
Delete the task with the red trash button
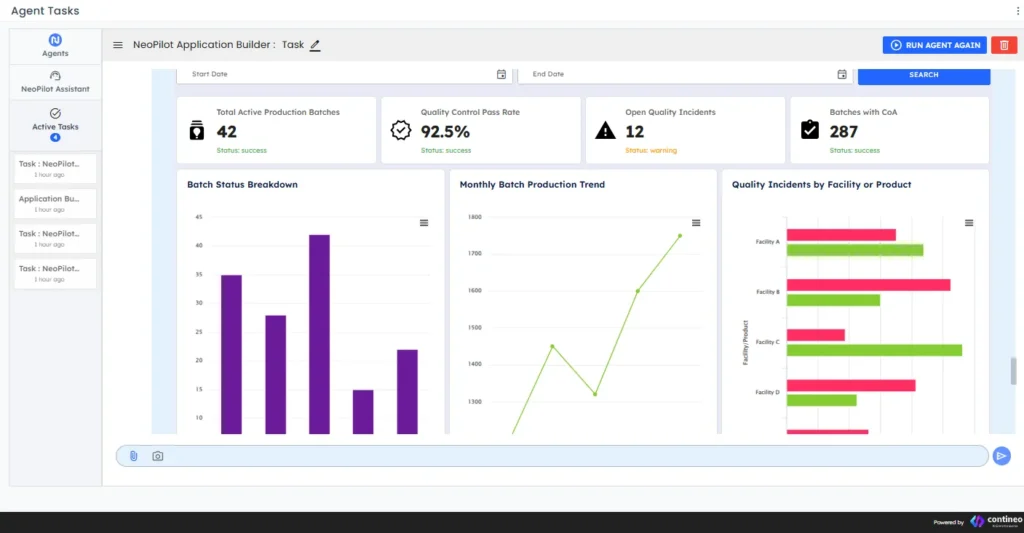(1004, 45)
